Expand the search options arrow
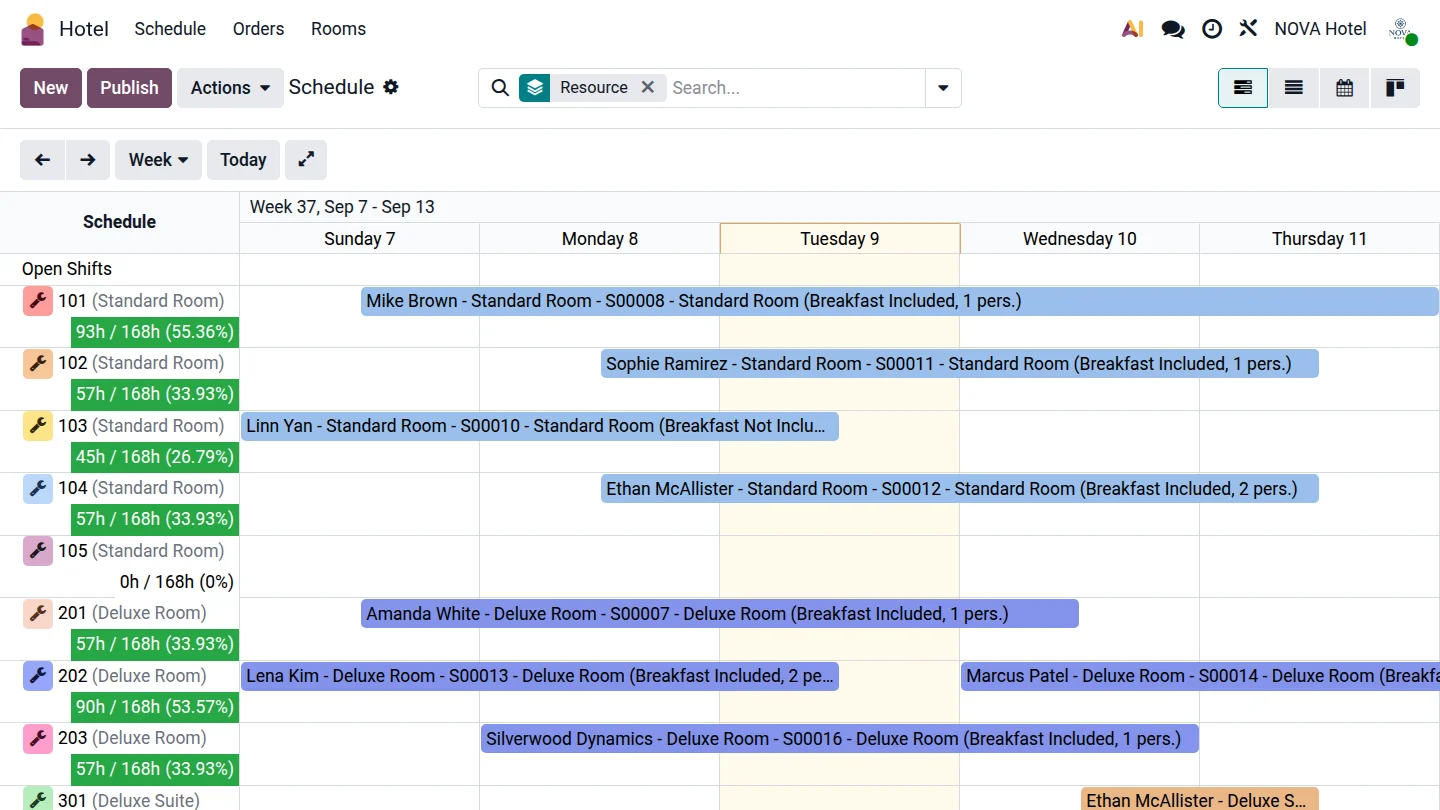 (942, 88)
